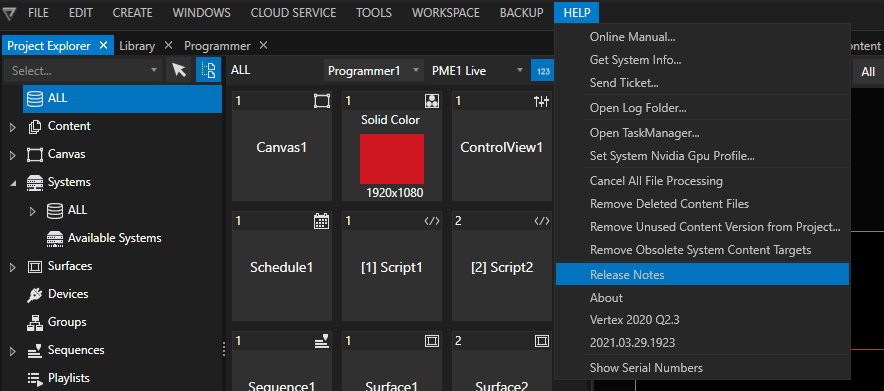Viewport: 884px width, 391px height.
Task: Expand the Sequences tree node
Action: (13, 351)
